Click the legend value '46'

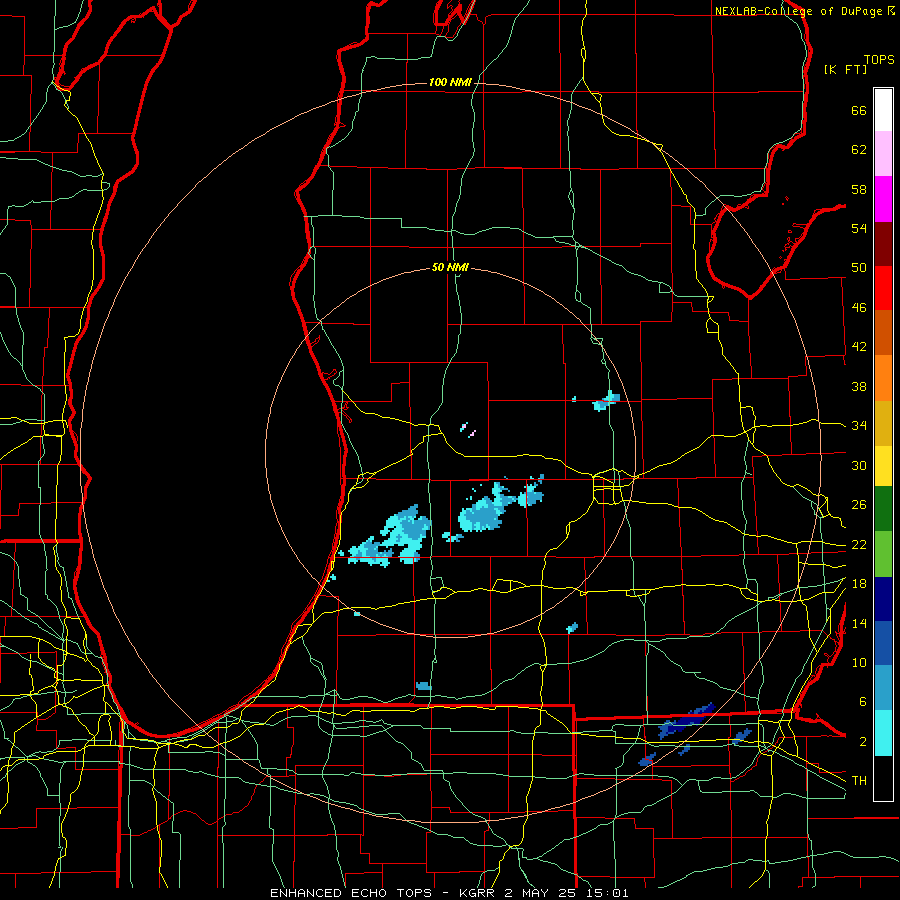[859, 308]
